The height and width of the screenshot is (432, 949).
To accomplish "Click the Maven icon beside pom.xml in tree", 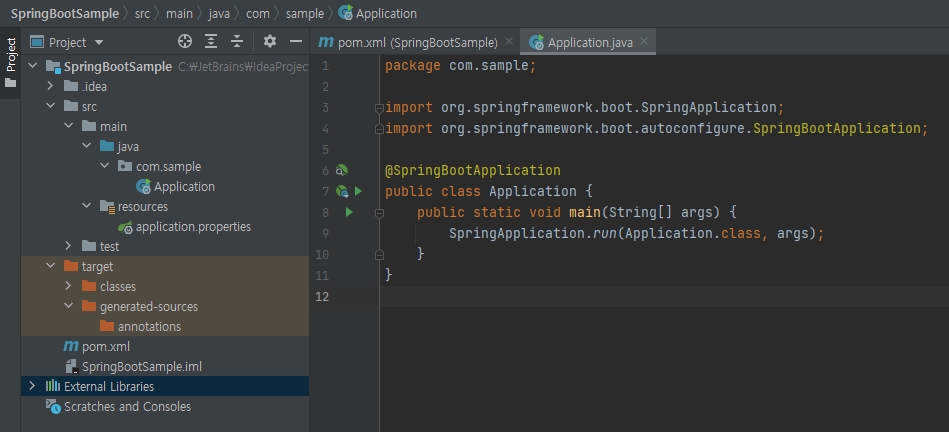I will (x=71, y=347).
